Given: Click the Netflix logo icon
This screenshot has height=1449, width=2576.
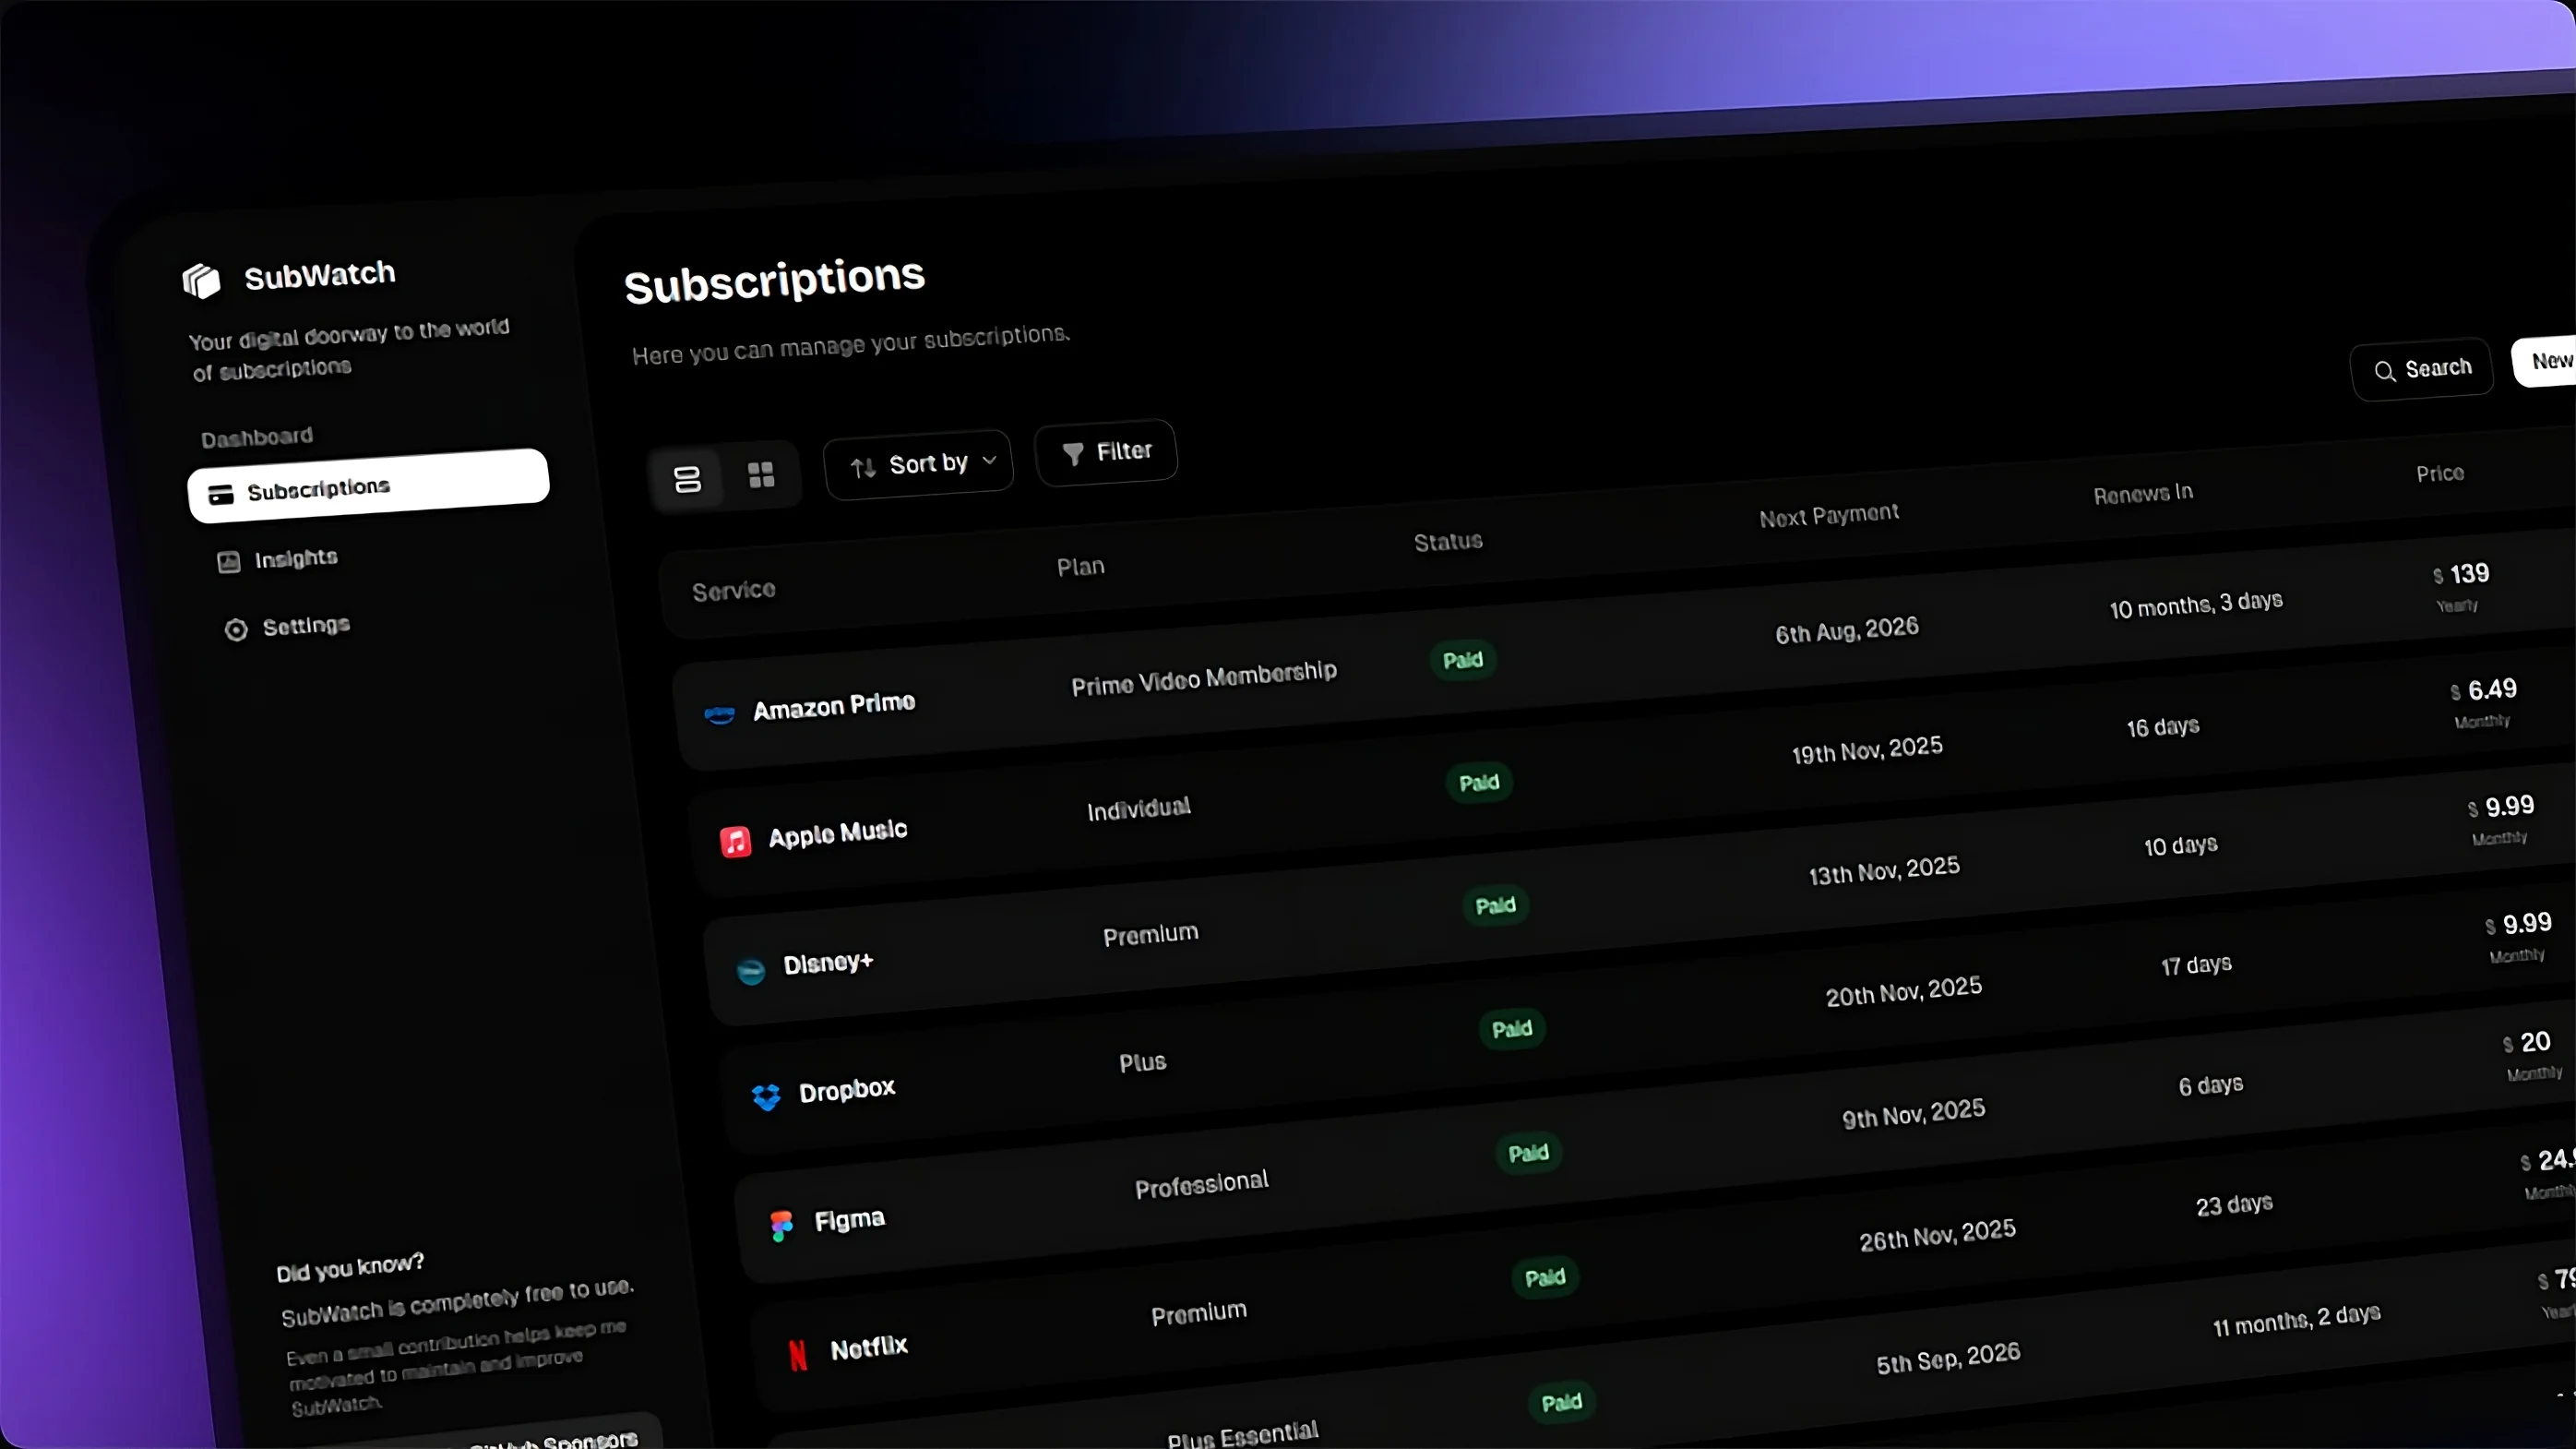Looking at the screenshot, I should (x=797, y=1354).
